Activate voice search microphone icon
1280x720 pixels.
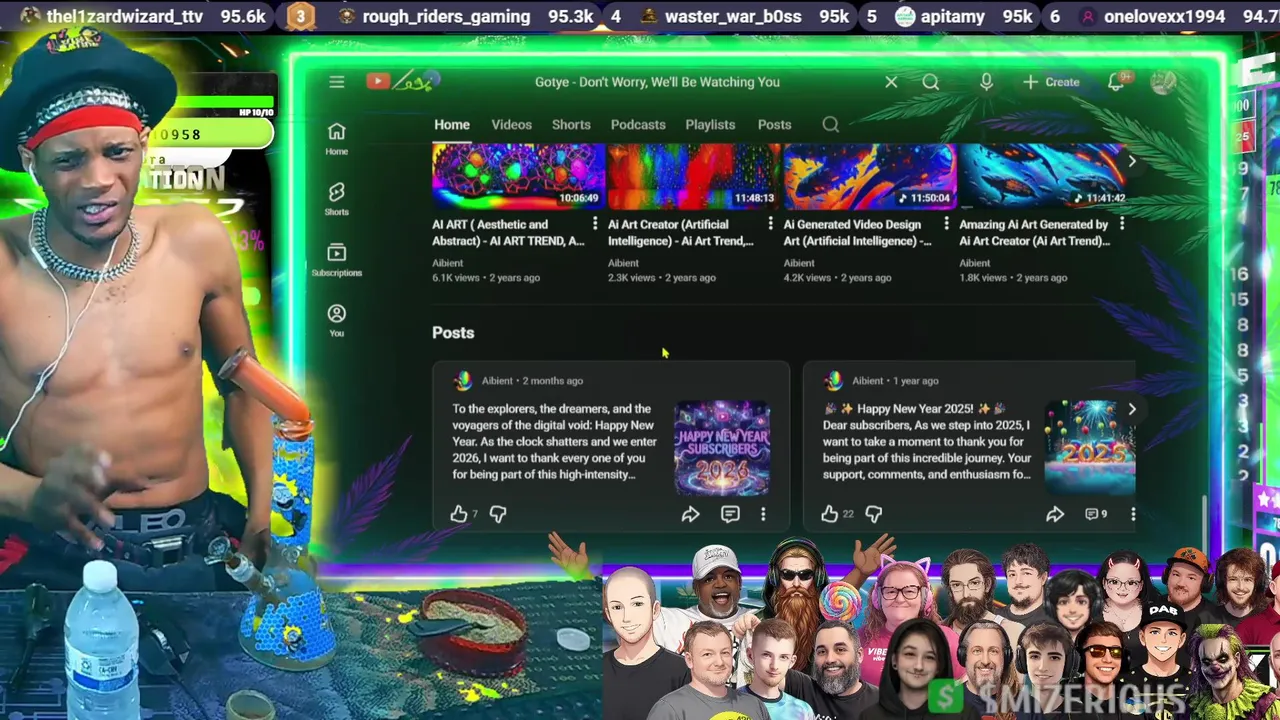click(x=986, y=82)
